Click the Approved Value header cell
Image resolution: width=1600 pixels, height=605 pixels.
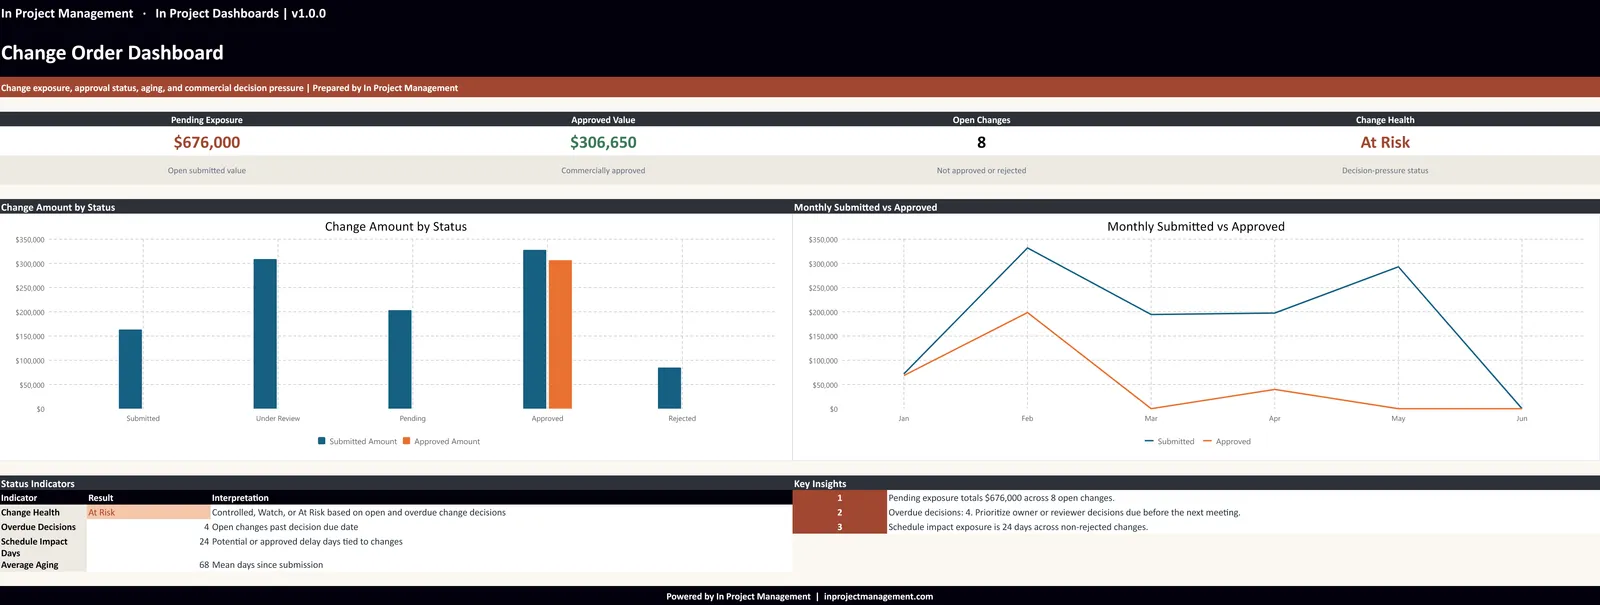click(603, 120)
